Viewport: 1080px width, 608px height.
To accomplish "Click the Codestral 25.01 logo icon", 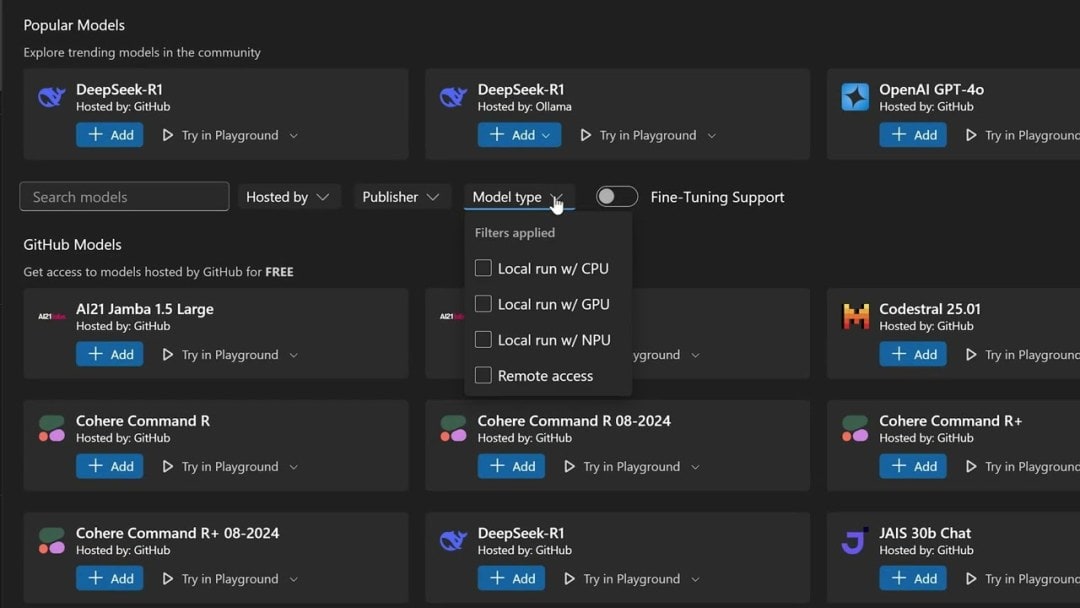I will point(855,317).
